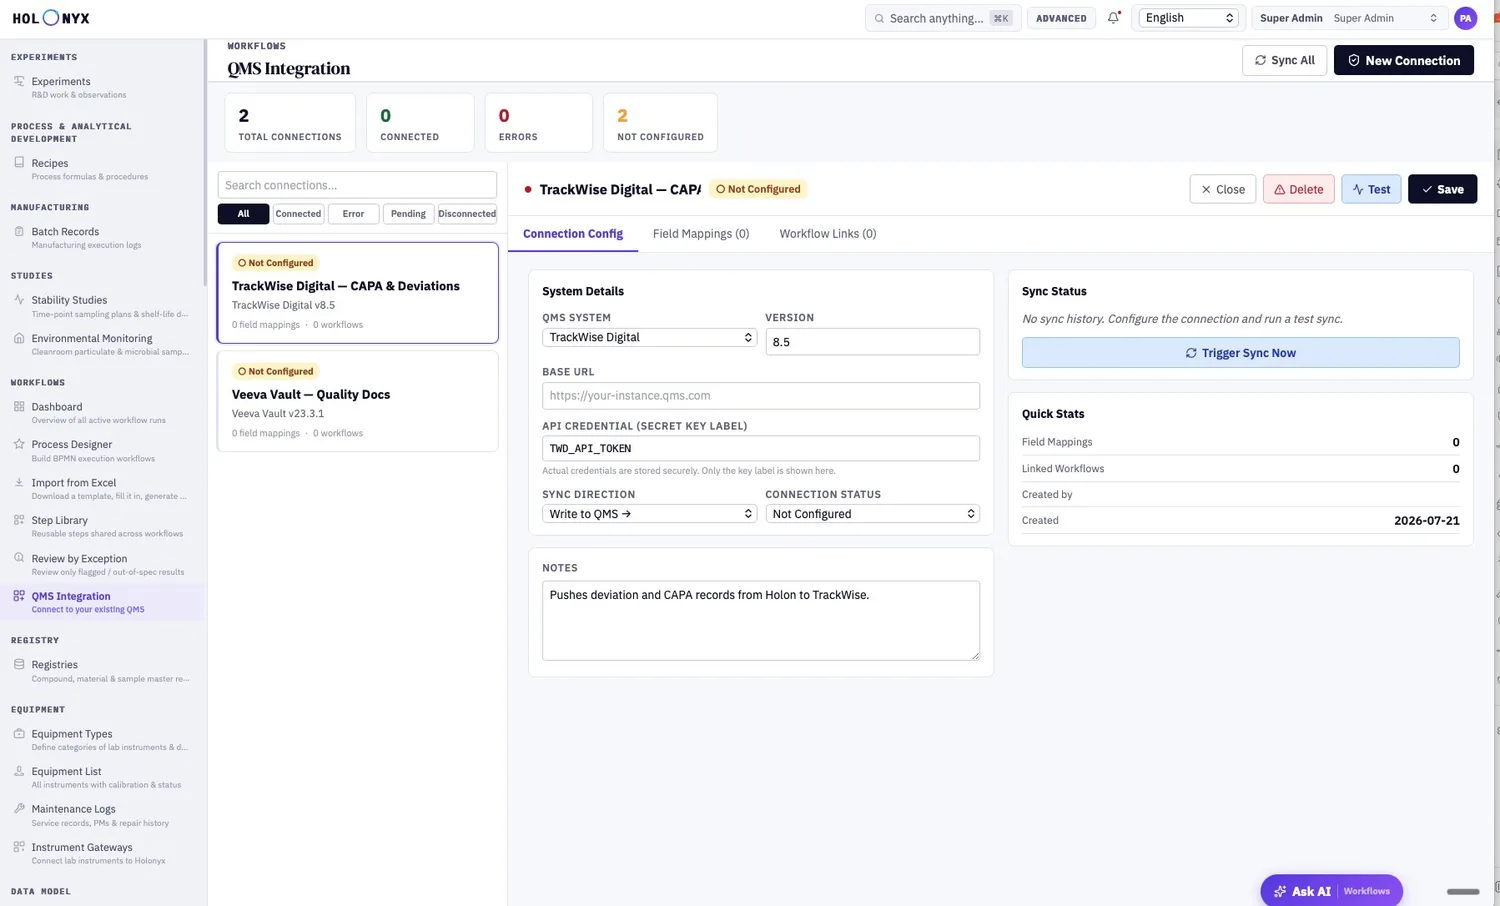Click the Holonyx logo
Viewport: 1500px width, 906px height.
[x=51, y=18]
